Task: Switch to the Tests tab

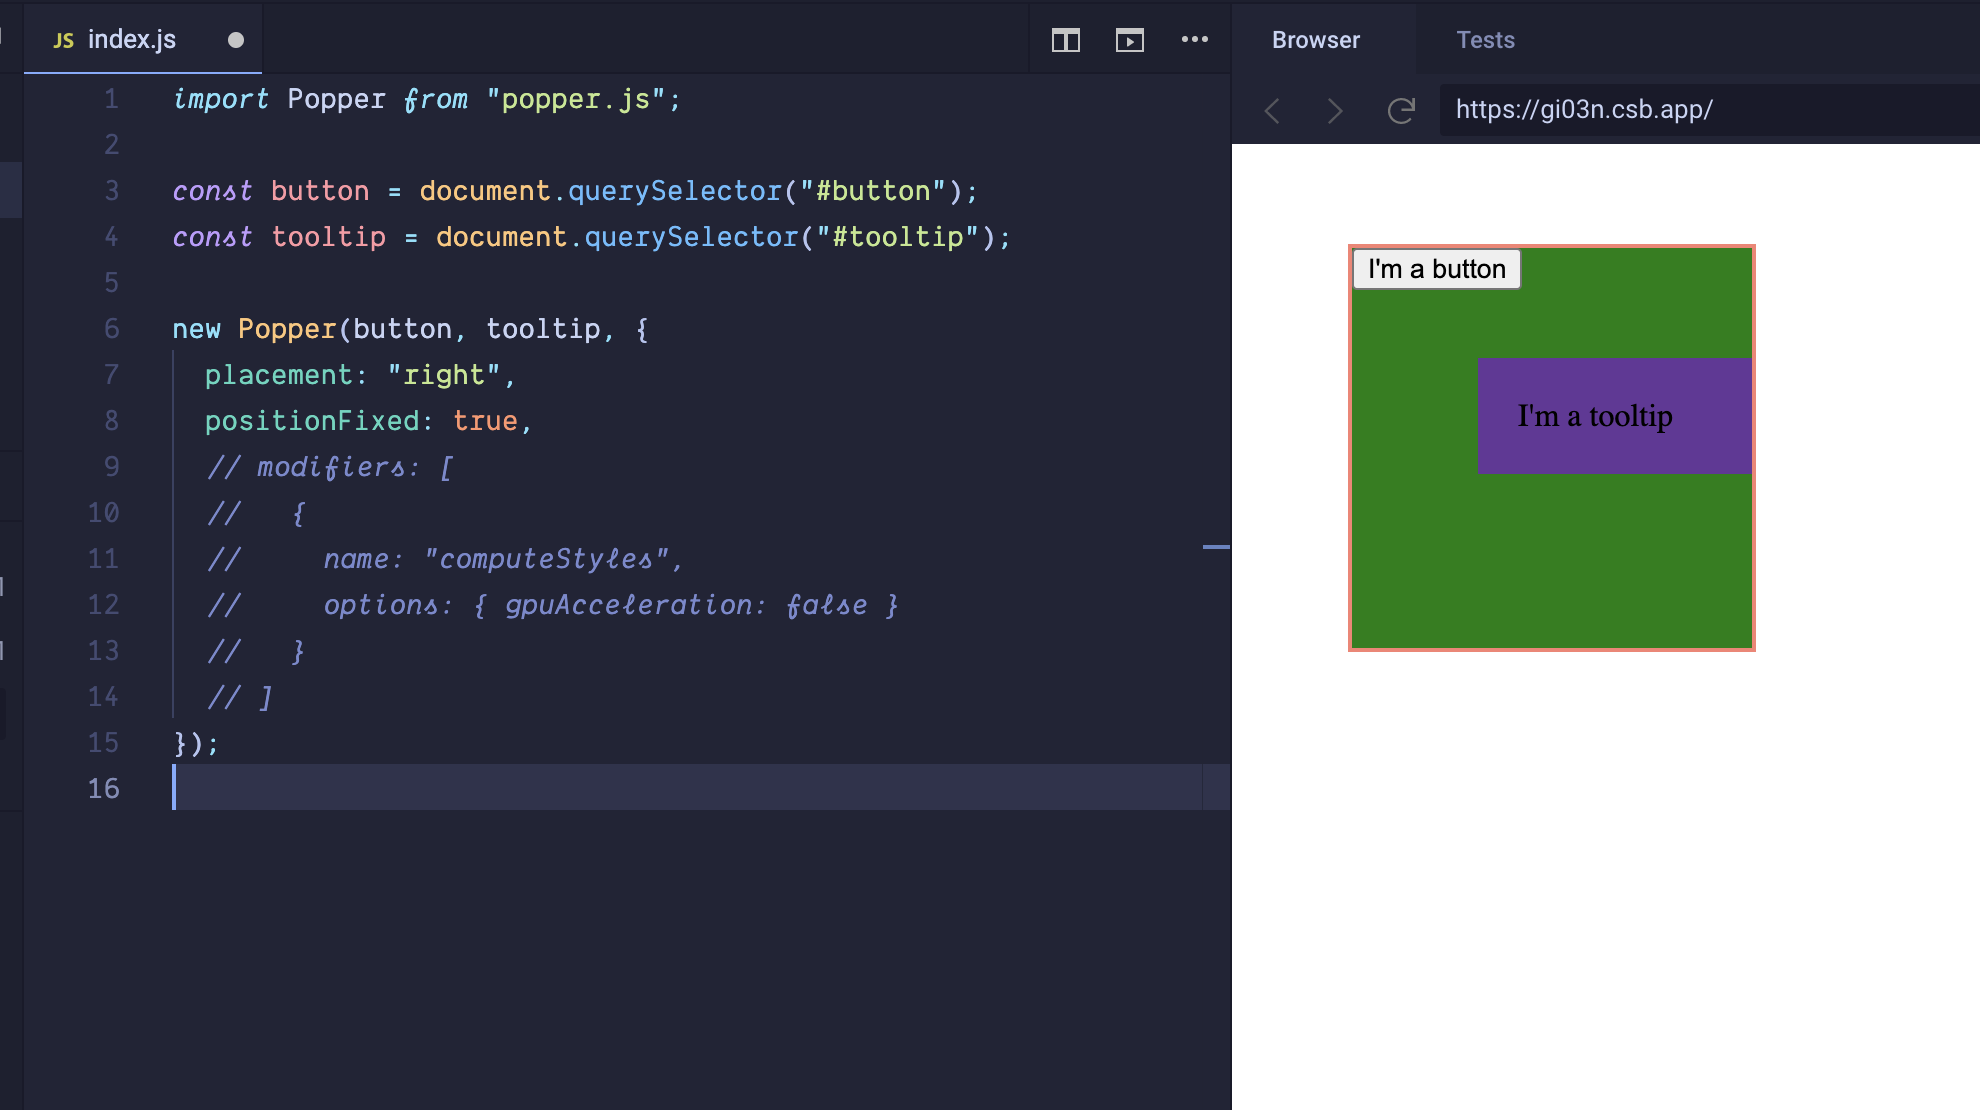Action: [1486, 40]
